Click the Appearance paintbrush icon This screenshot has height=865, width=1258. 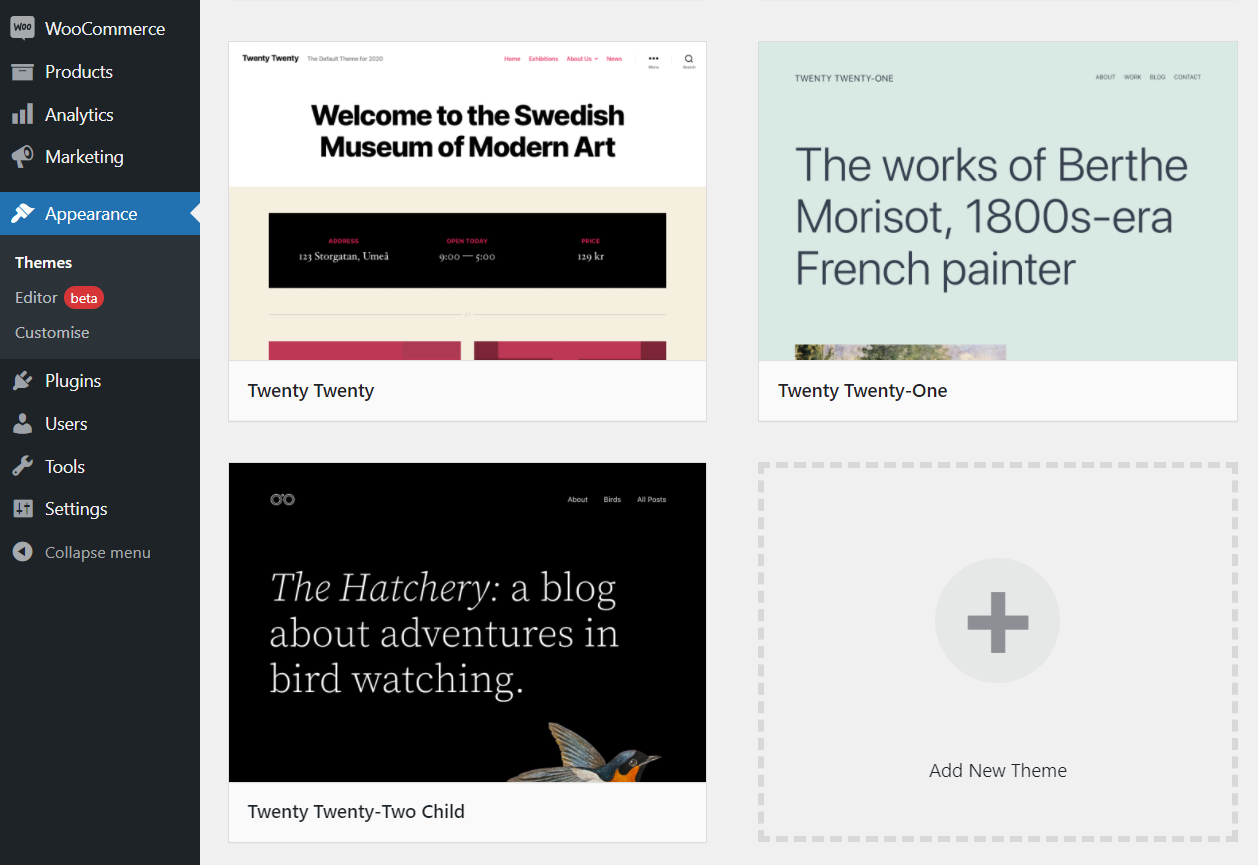pyautogui.click(x=22, y=214)
